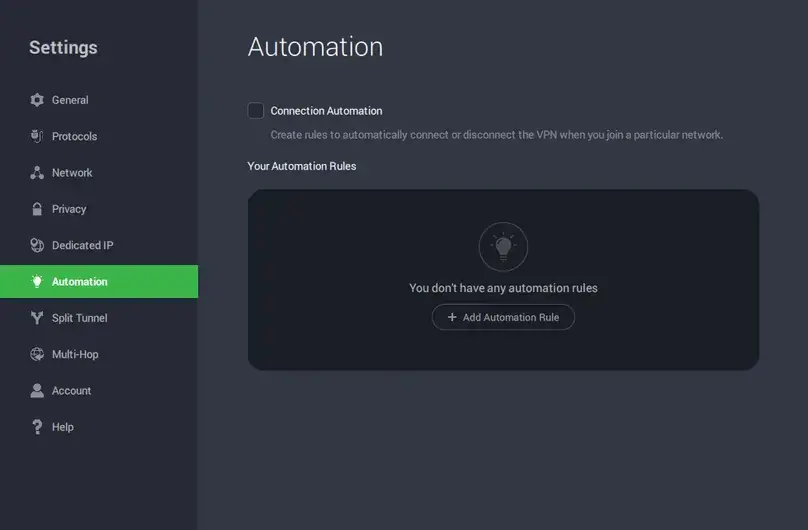Viewport: 808px width, 530px height.
Task: Click the Network nodes icon
Action: [37, 173]
